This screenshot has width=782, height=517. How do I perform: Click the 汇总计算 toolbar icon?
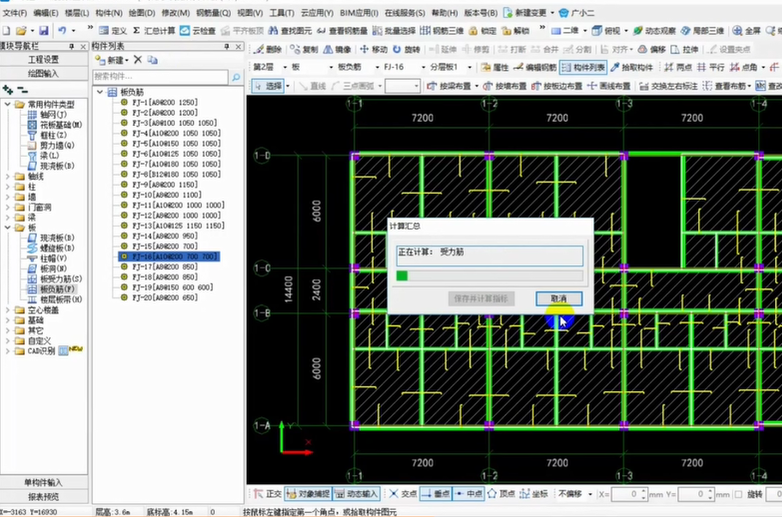click(152, 31)
